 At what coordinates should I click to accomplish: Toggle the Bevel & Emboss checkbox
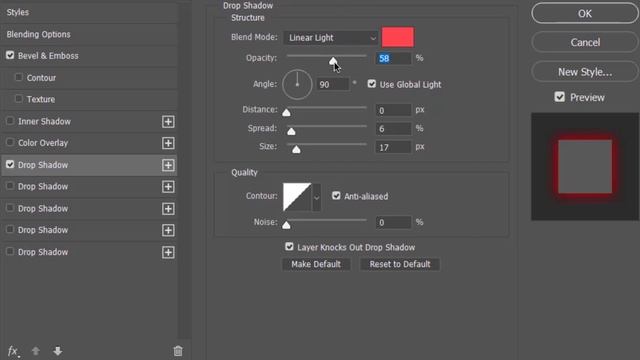pyautogui.click(x=10, y=55)
